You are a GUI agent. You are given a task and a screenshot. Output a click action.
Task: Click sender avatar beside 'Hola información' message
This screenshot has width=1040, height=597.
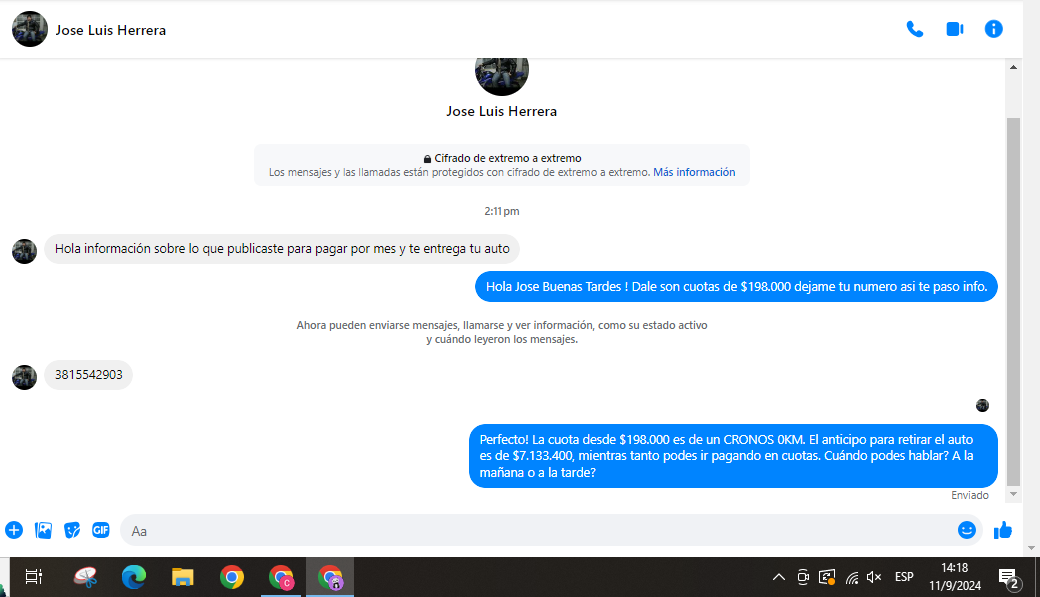(25, 251)
